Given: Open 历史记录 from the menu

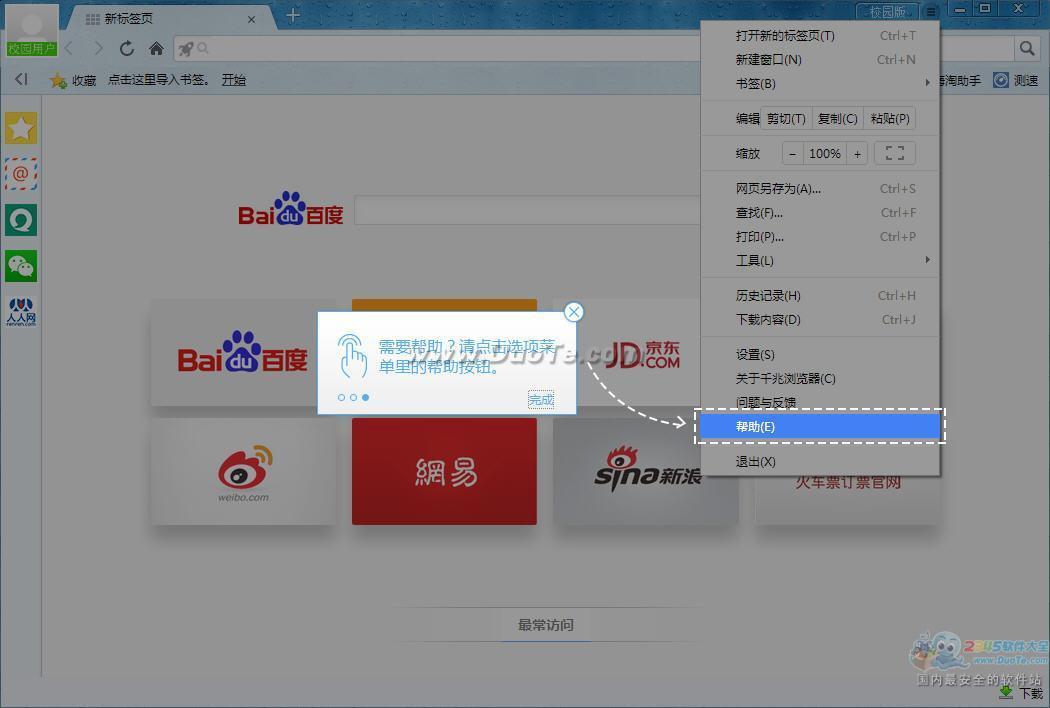Looking at the screenshot, I should coord(820,295).
